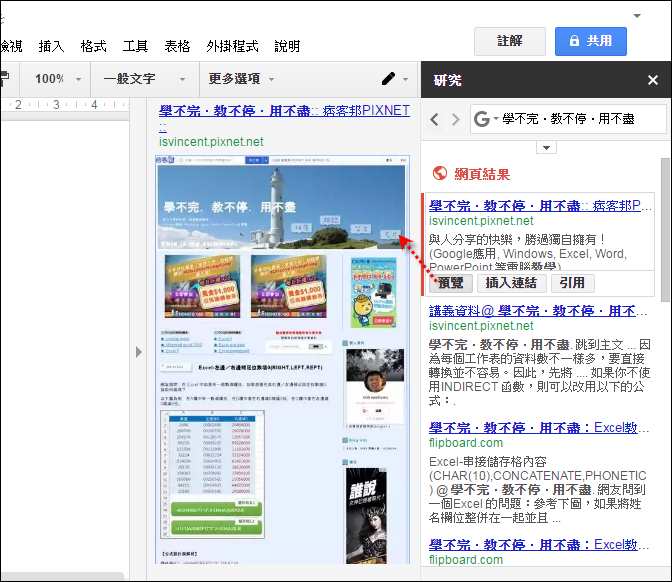Click the pencil editing mode icon
672x582 pixels.
(x=388, y=79)
